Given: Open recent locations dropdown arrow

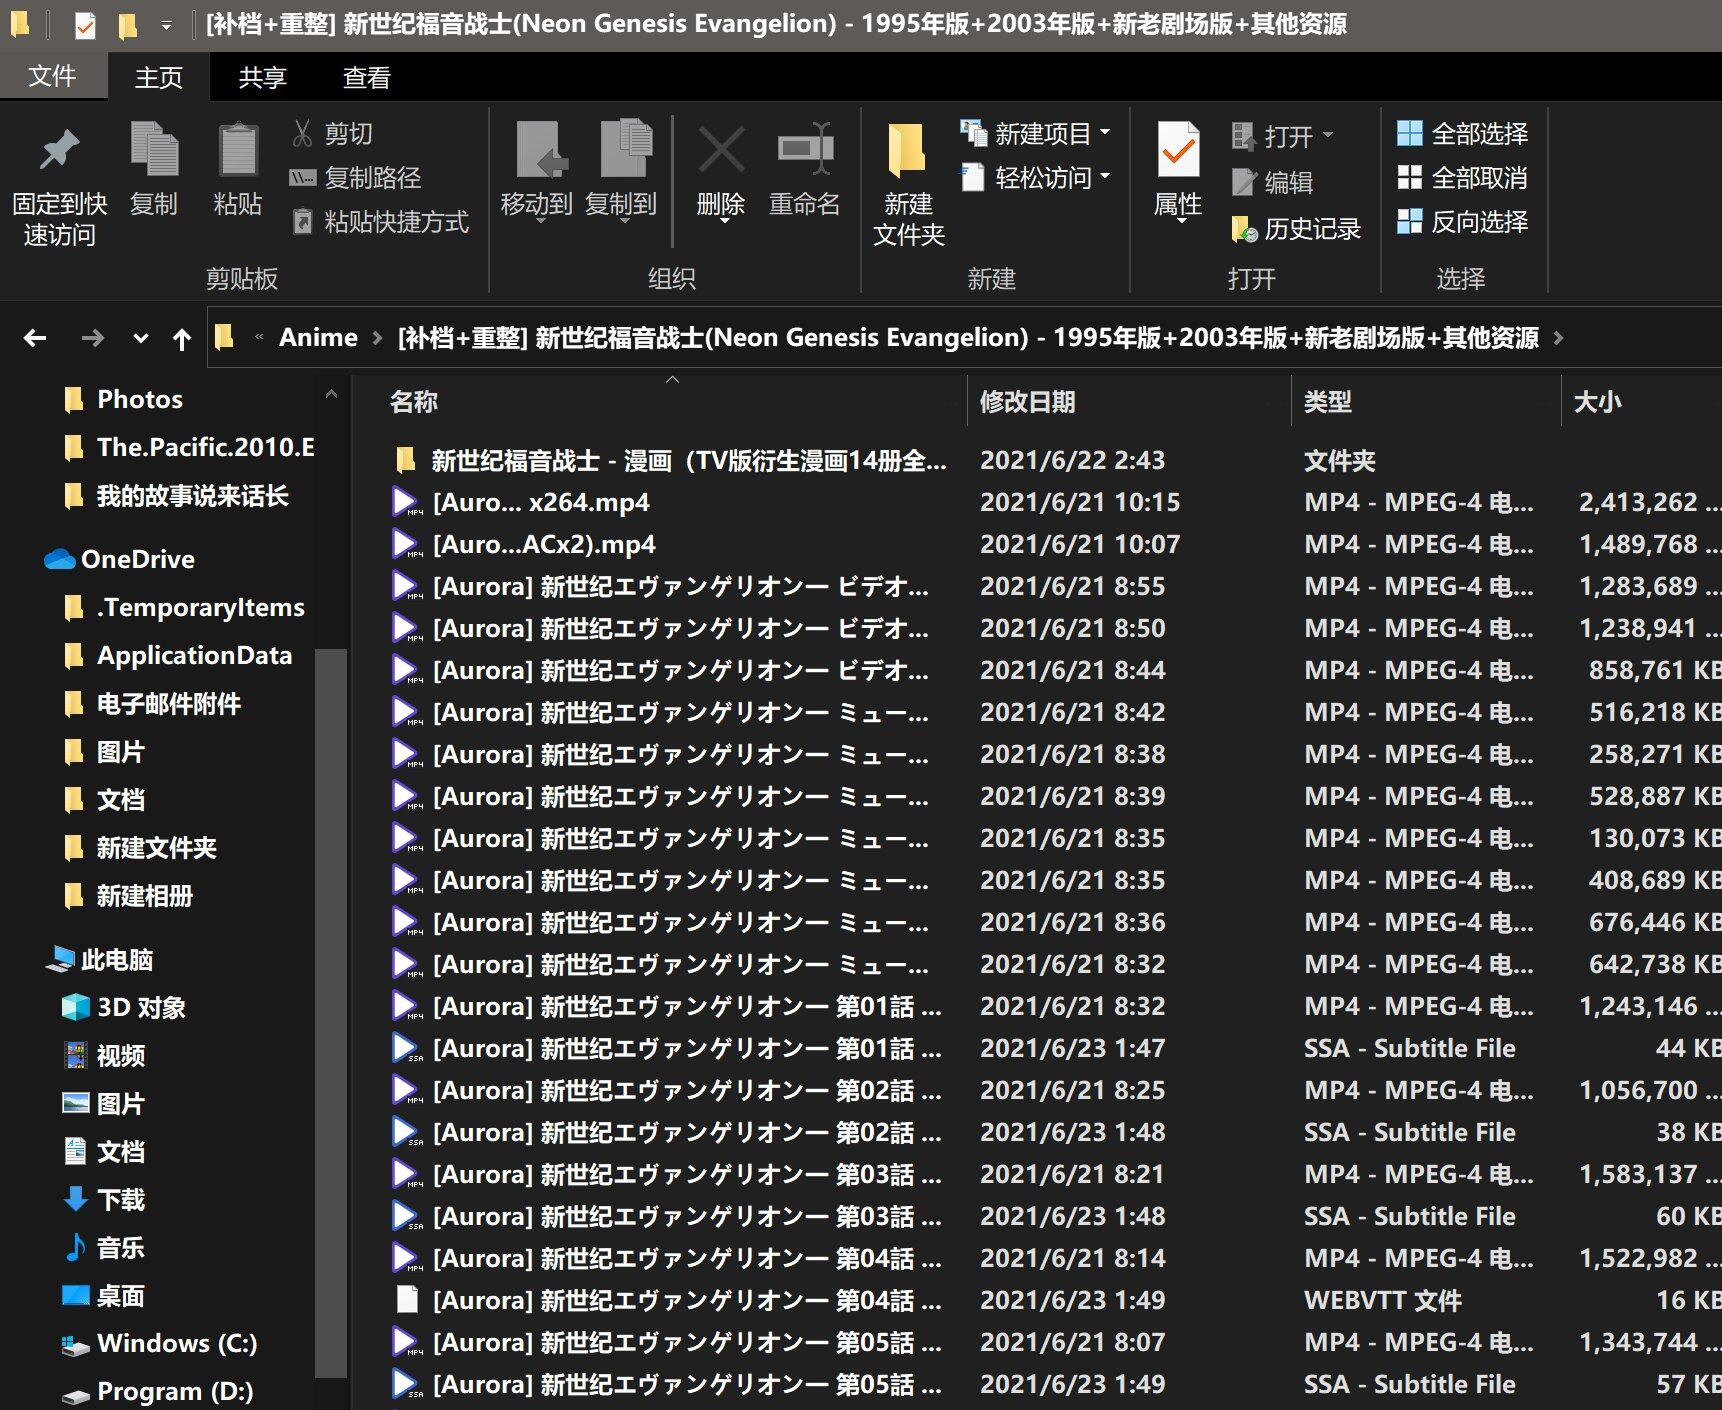Looking at the screenshot, I should pyautogui.click(x=141, y=338).
